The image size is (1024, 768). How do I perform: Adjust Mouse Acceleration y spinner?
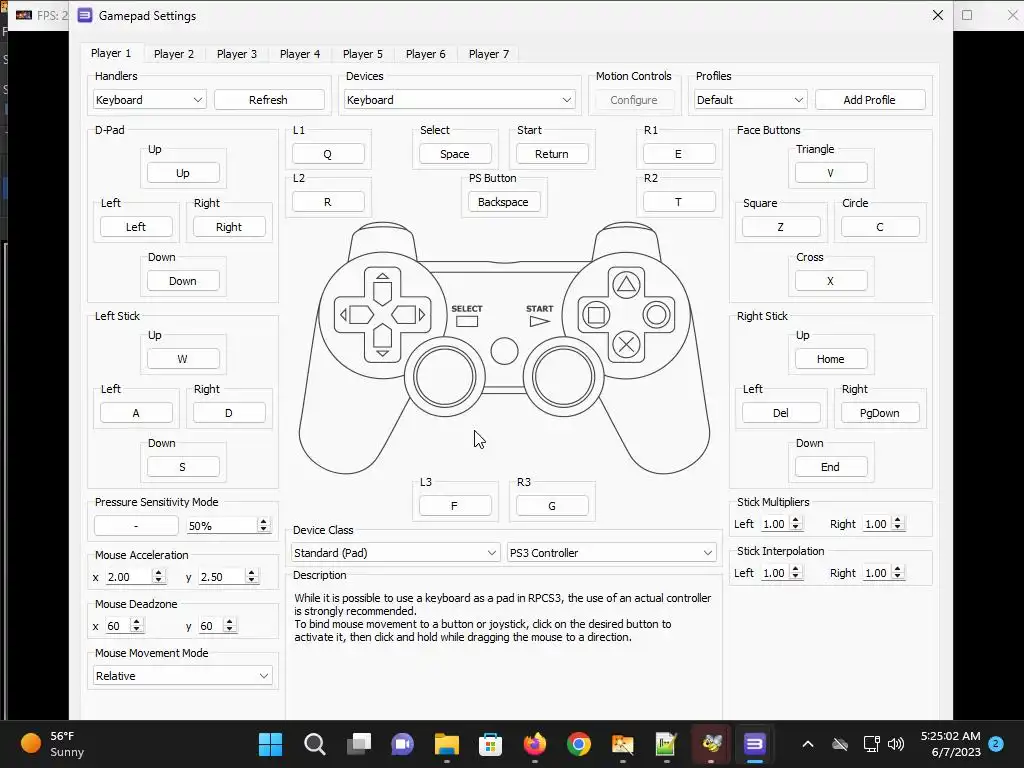pyautogui.click(x=251, y=577)
